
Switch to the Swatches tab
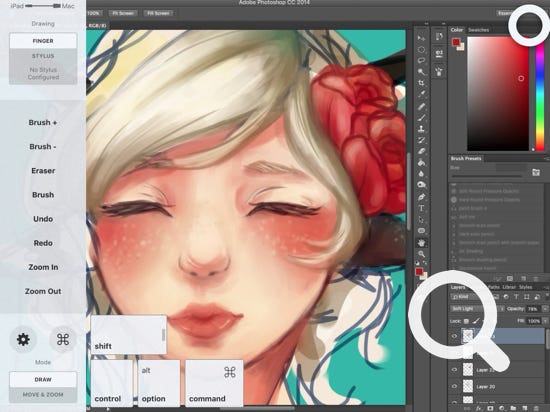tap(478, 30)
